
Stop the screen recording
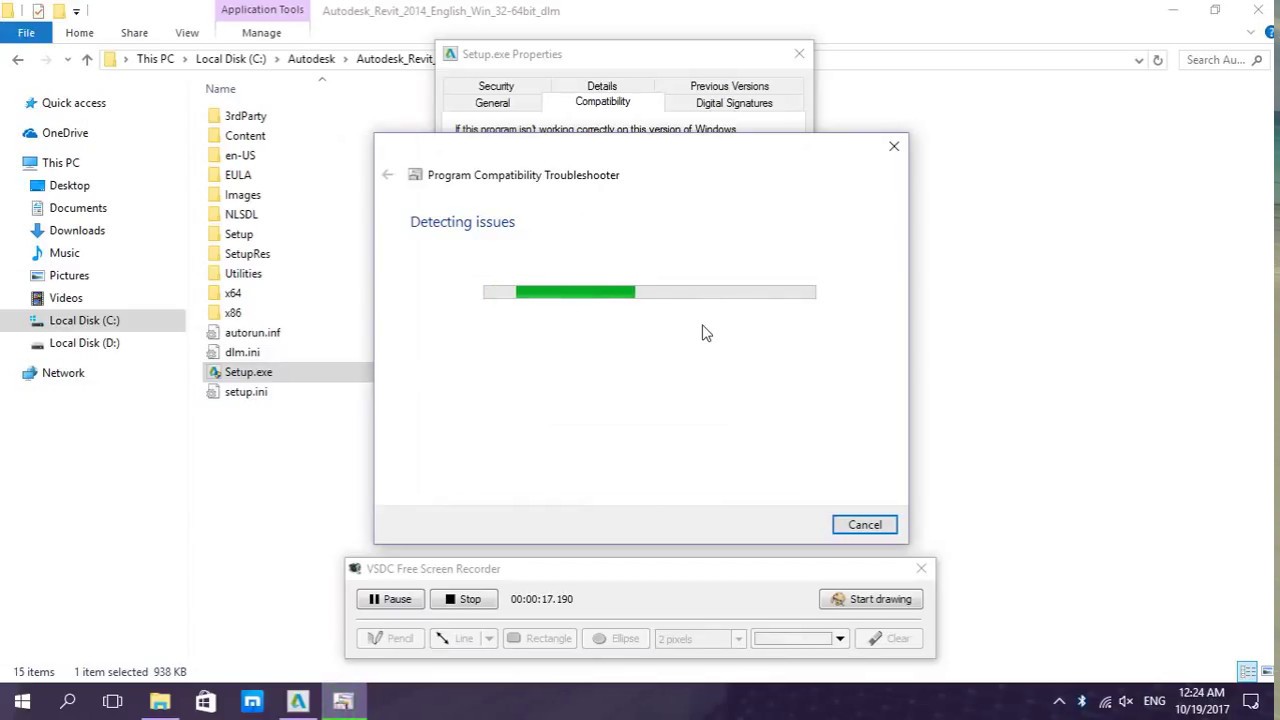click(x=463, y=599)
